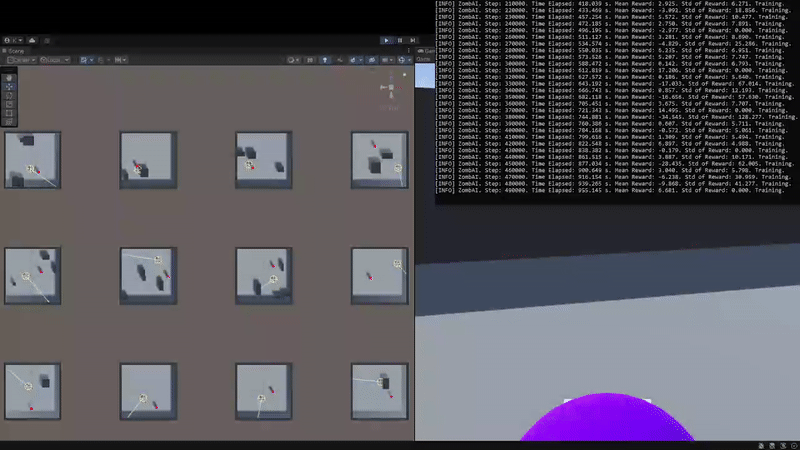Click console line 'Step: 490000'
800x450 pixels.
610,190
